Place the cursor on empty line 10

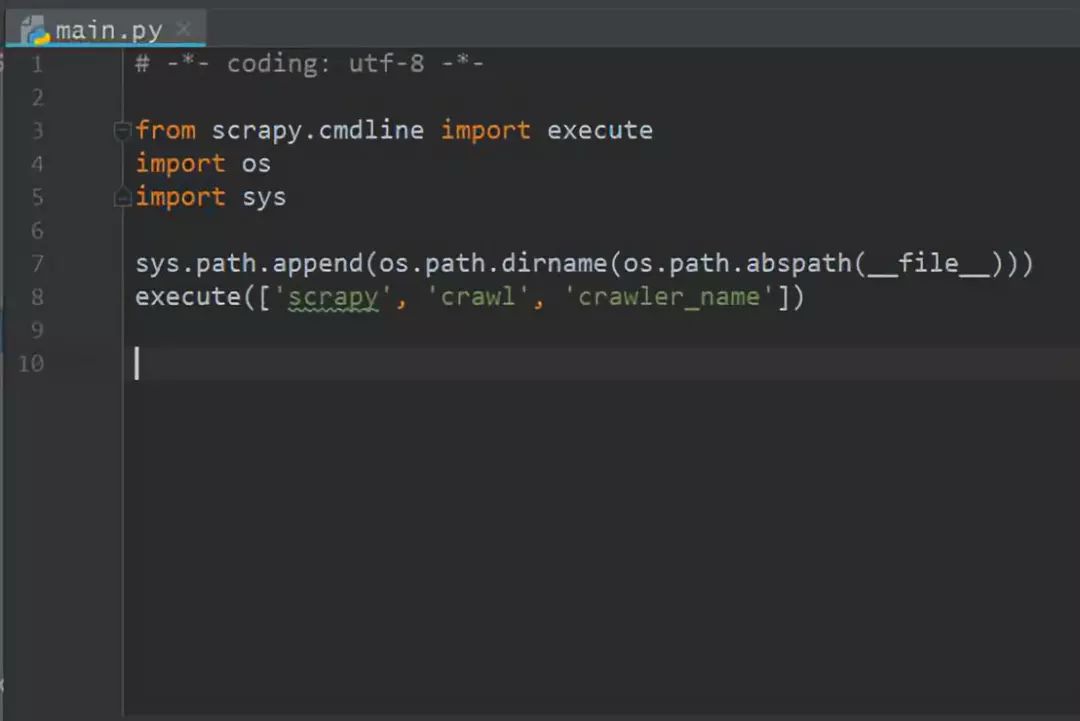coord(606,364)
